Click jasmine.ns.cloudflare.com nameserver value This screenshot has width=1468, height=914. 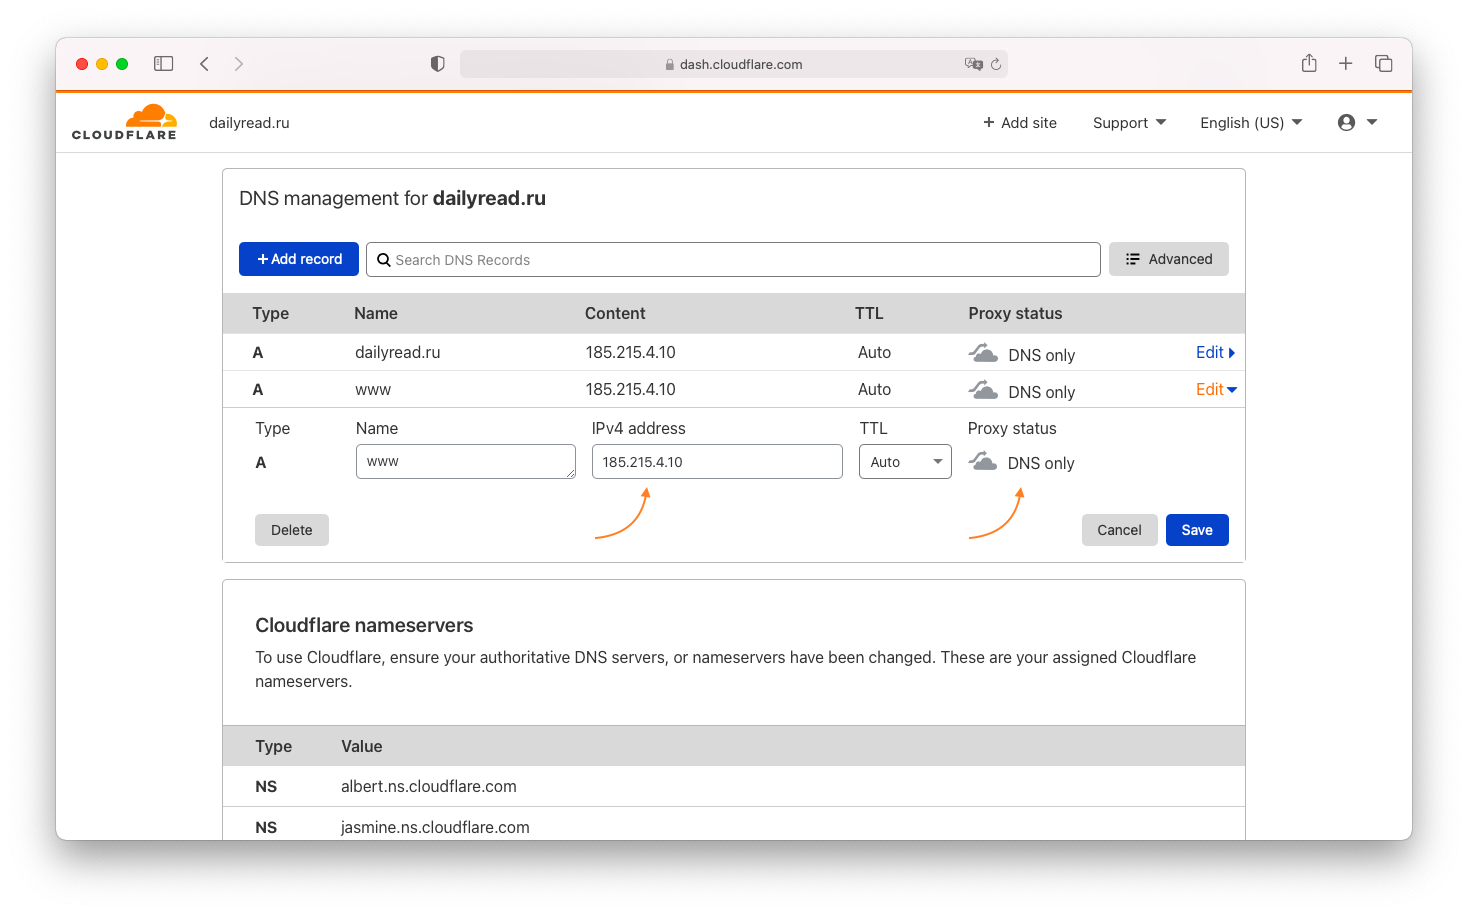pyautogui.click(x=435, y=827)
